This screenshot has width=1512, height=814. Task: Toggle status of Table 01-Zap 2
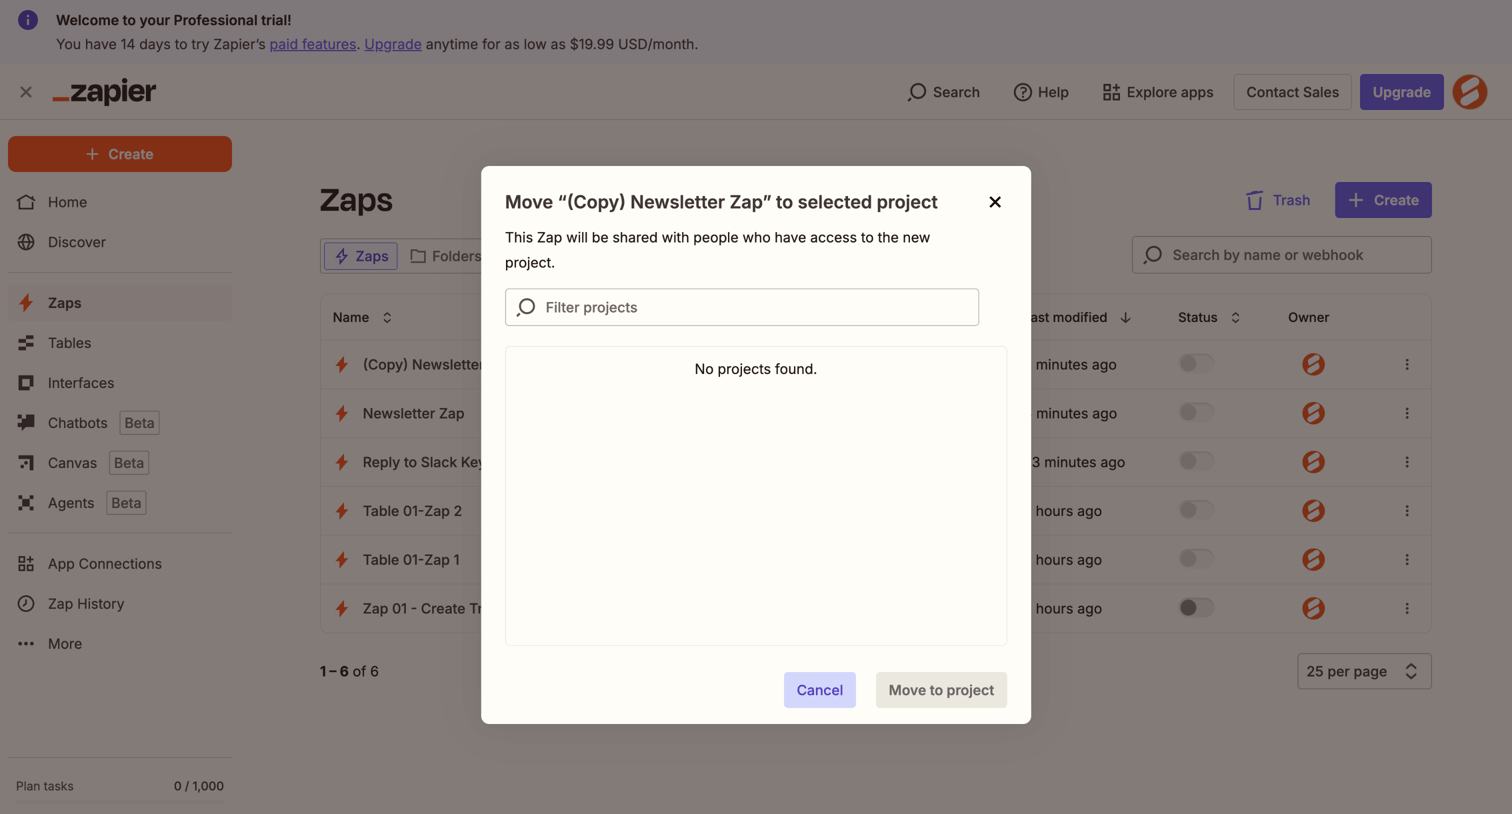pos(1196,511)
